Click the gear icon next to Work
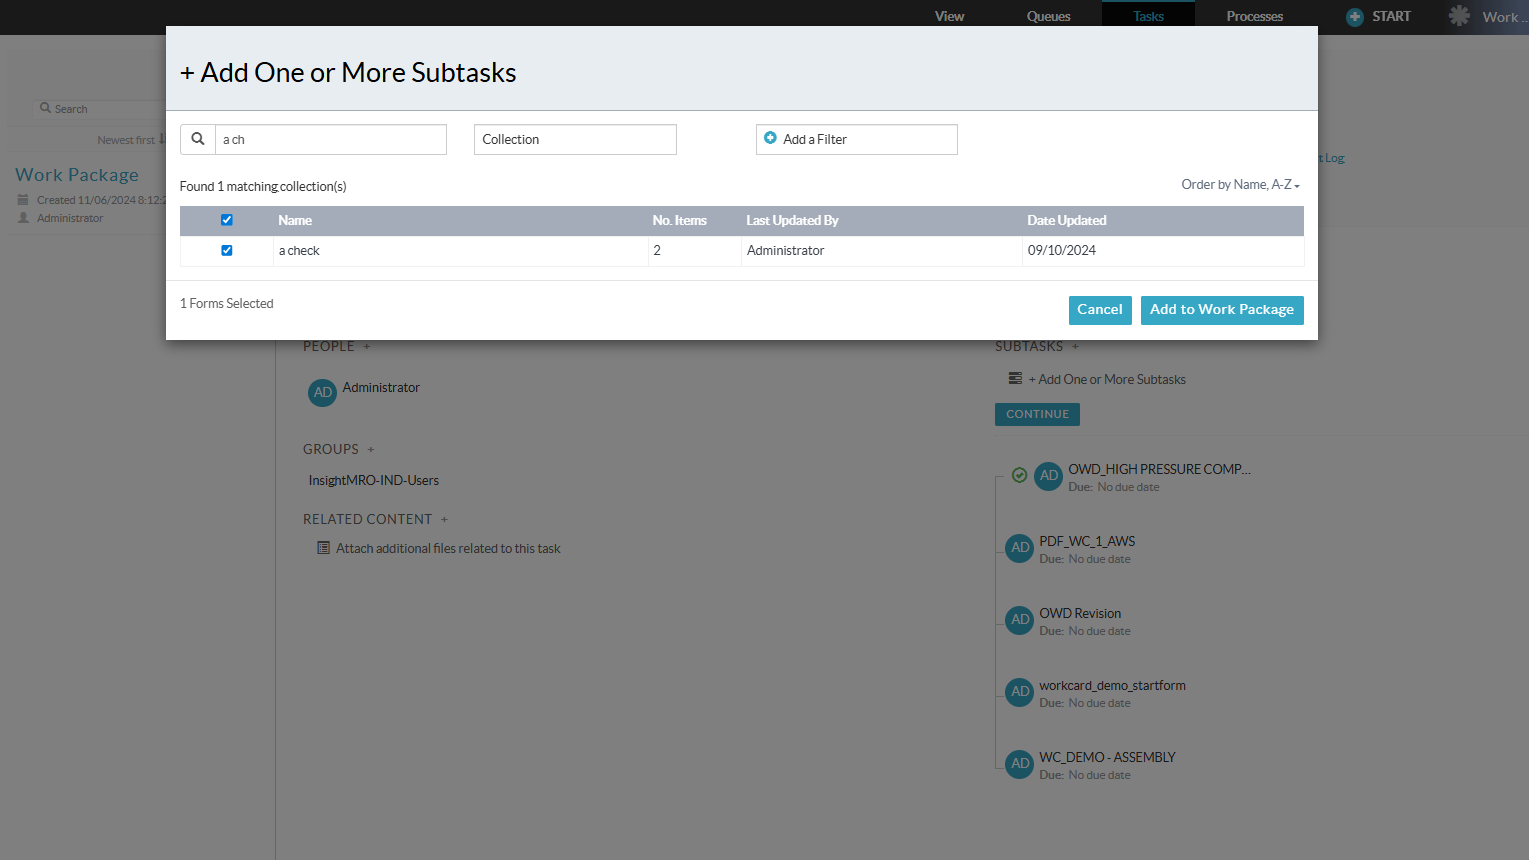This screenshot has height=860, width=1529. [x=1460, y=16]
